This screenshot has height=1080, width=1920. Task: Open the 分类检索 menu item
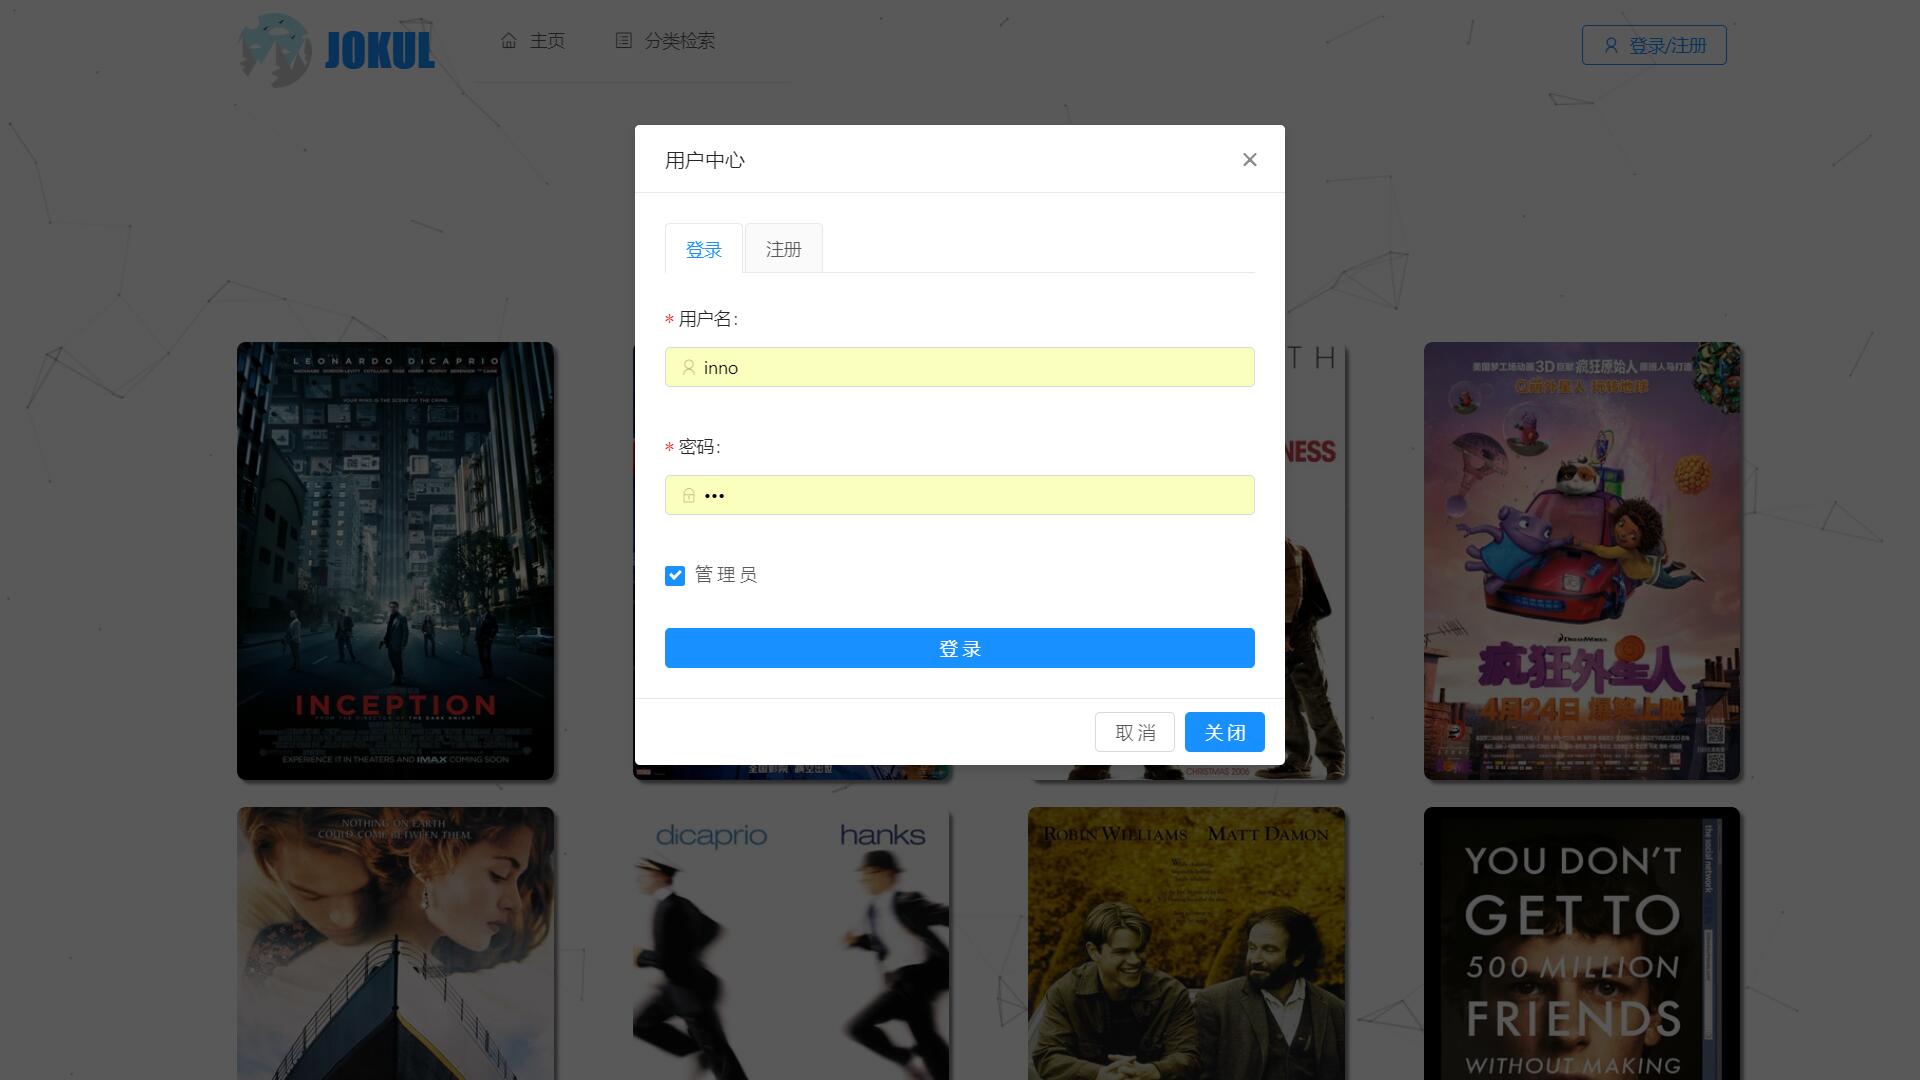point(678,41)
